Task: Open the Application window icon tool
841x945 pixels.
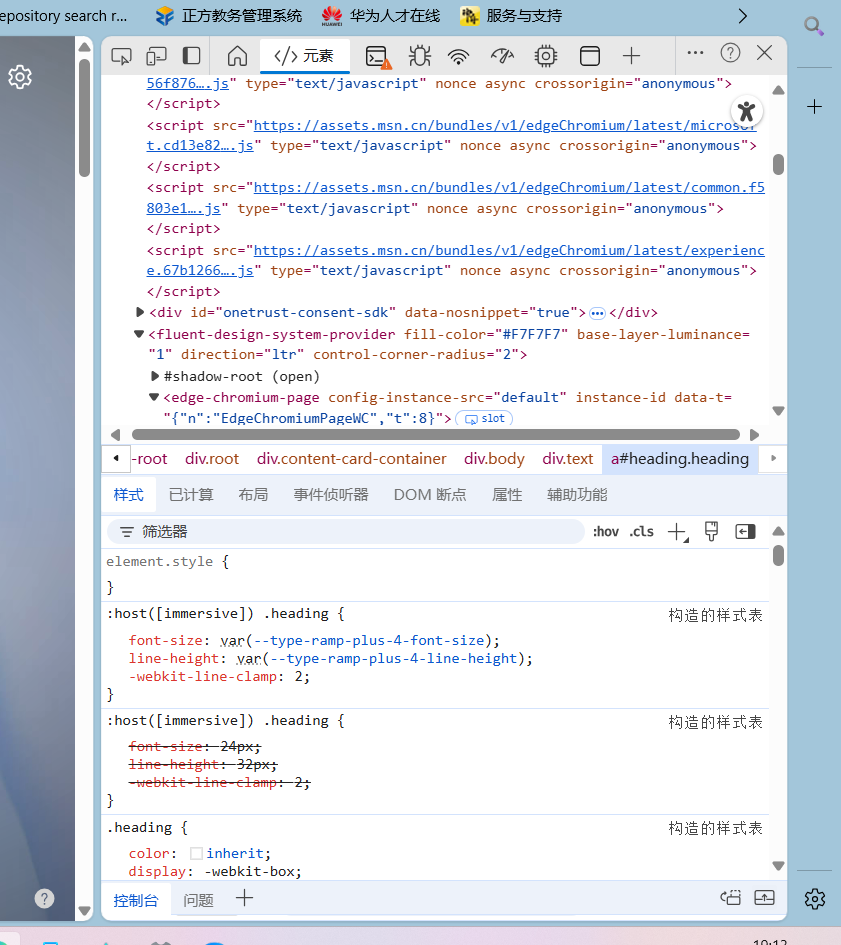Action: click(590, 56)
